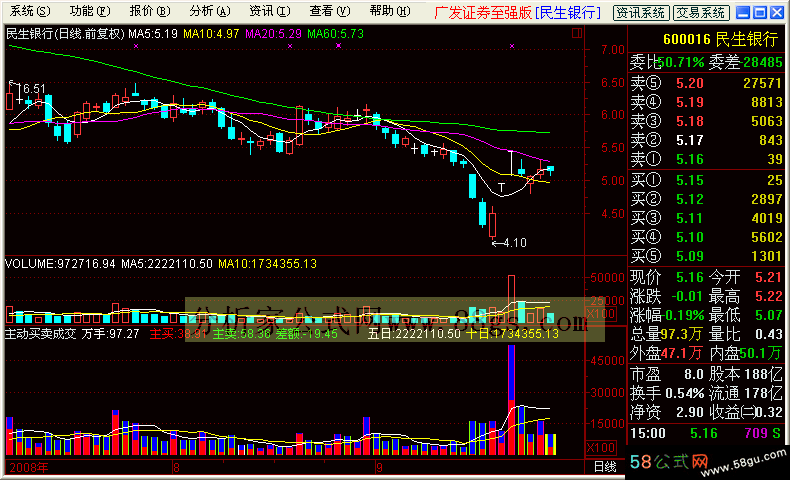Click the 卖⑤ price 5.20 row

coord(706,83)
